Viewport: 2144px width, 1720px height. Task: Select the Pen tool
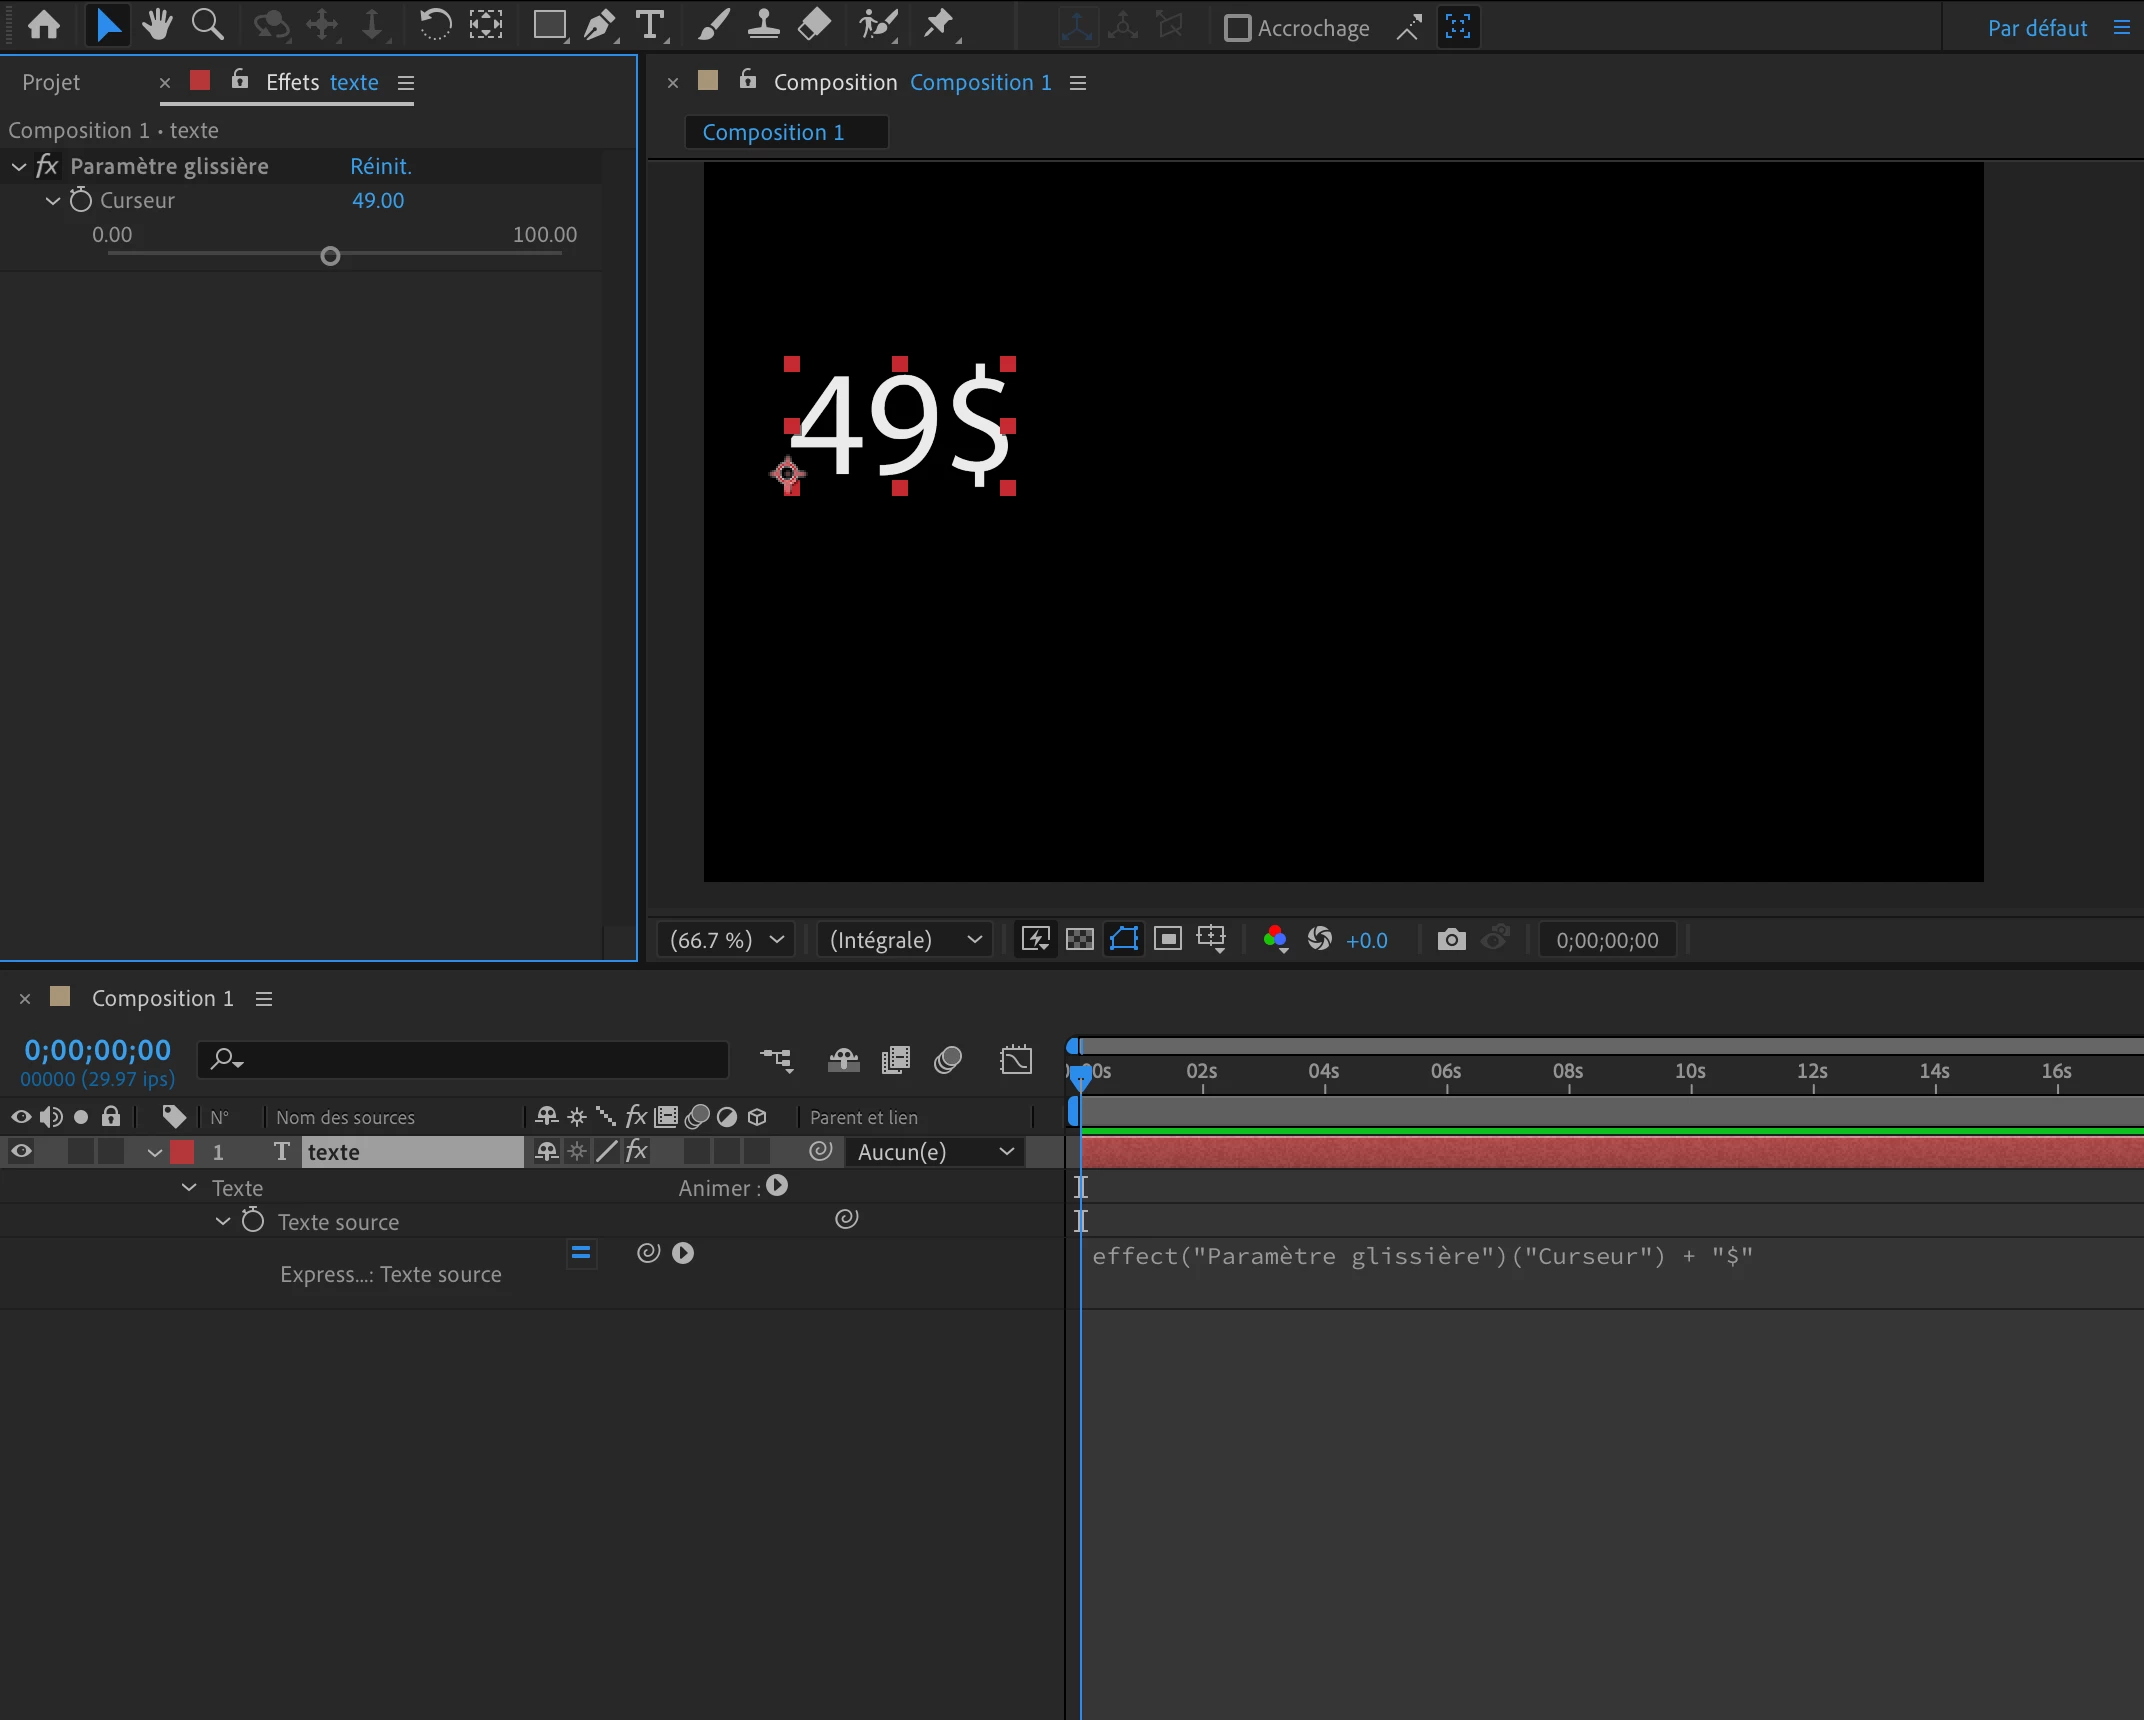[599, 25]
